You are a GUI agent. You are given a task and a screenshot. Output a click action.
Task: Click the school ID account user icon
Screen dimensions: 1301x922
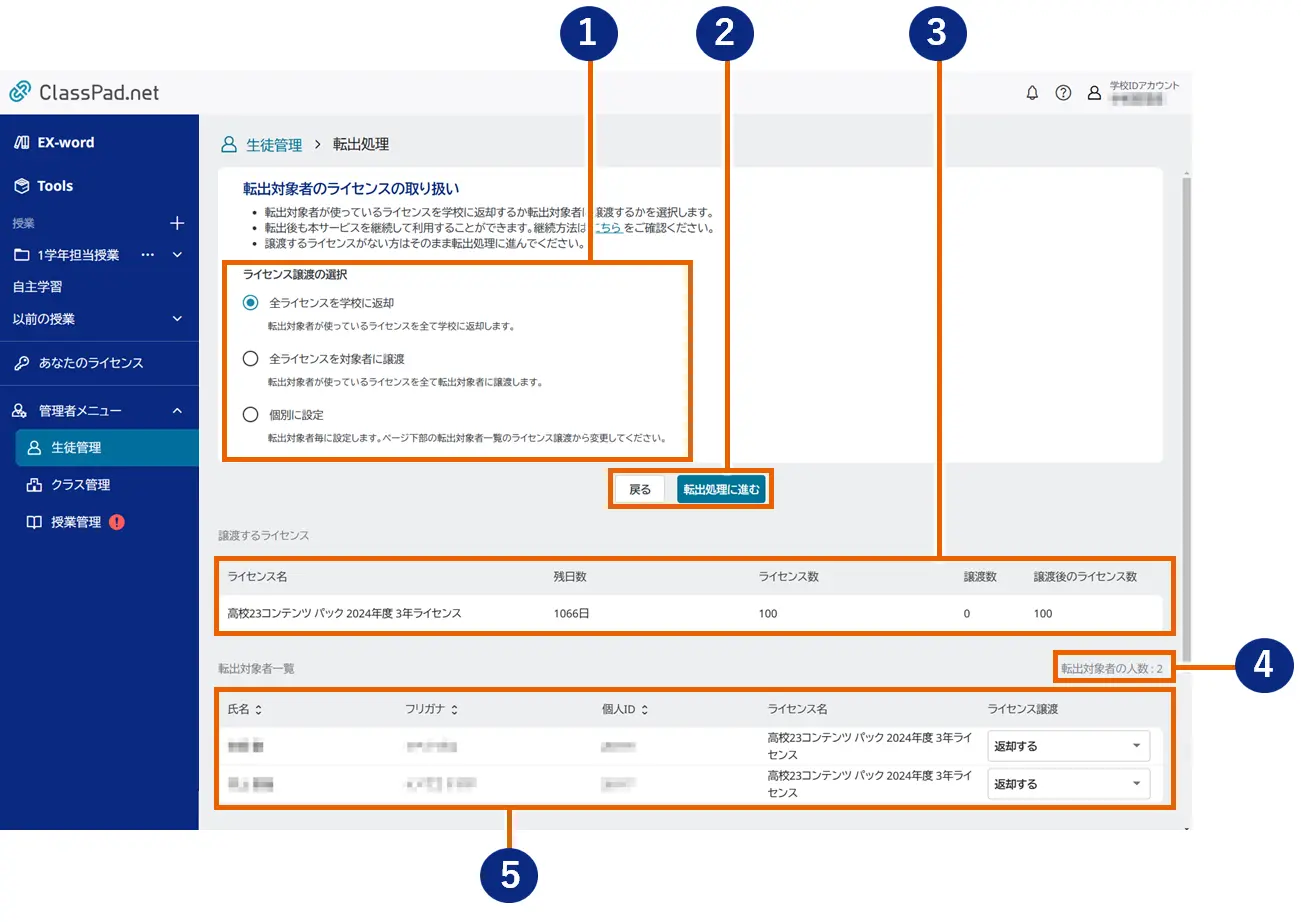tap(1094, 93)
